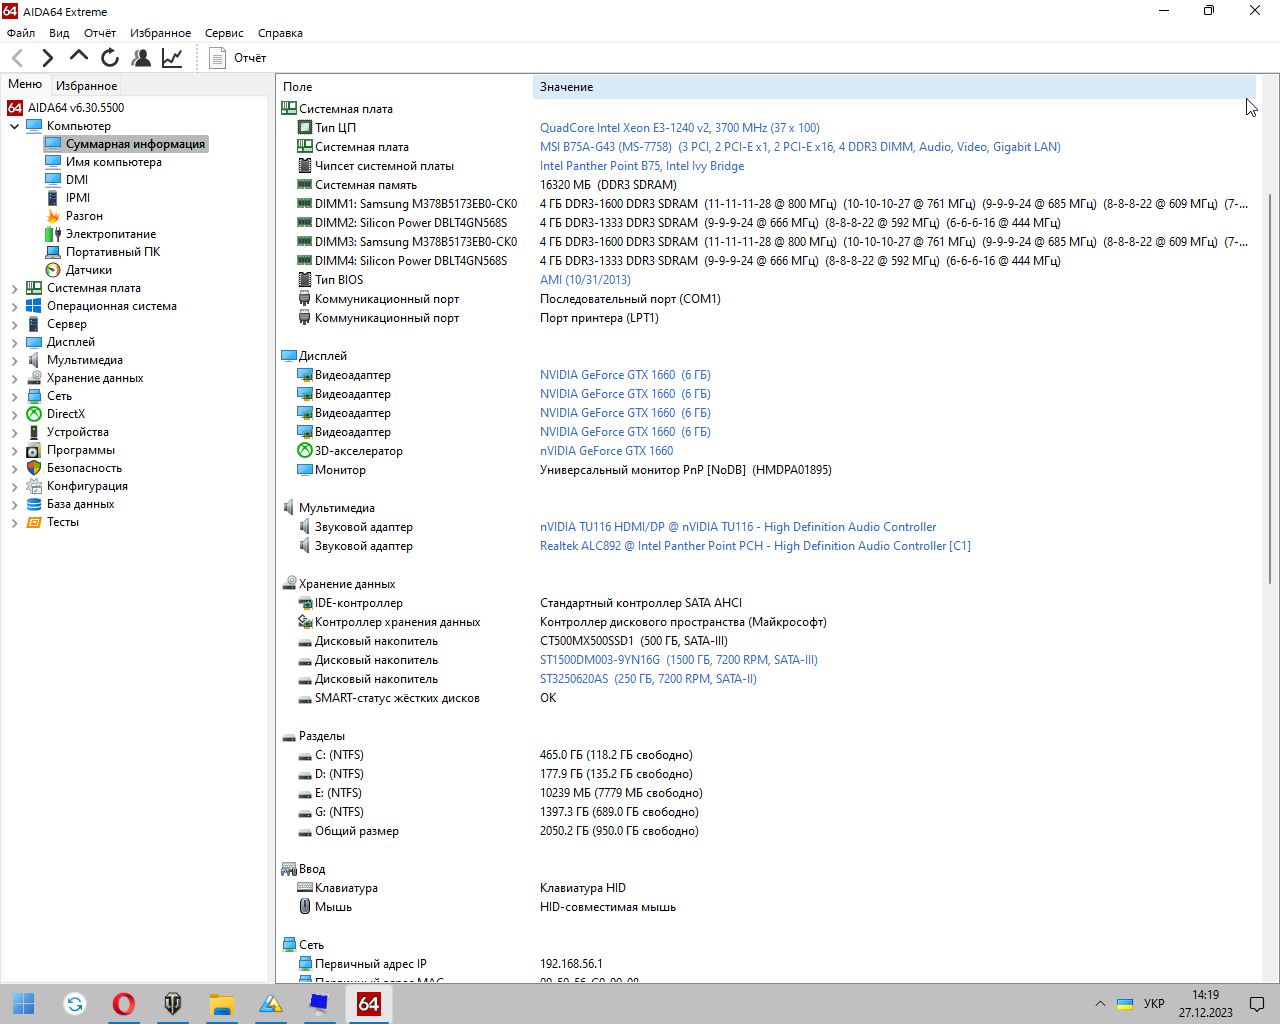
Task: Open the Справка menu
Action: [280, 33]
